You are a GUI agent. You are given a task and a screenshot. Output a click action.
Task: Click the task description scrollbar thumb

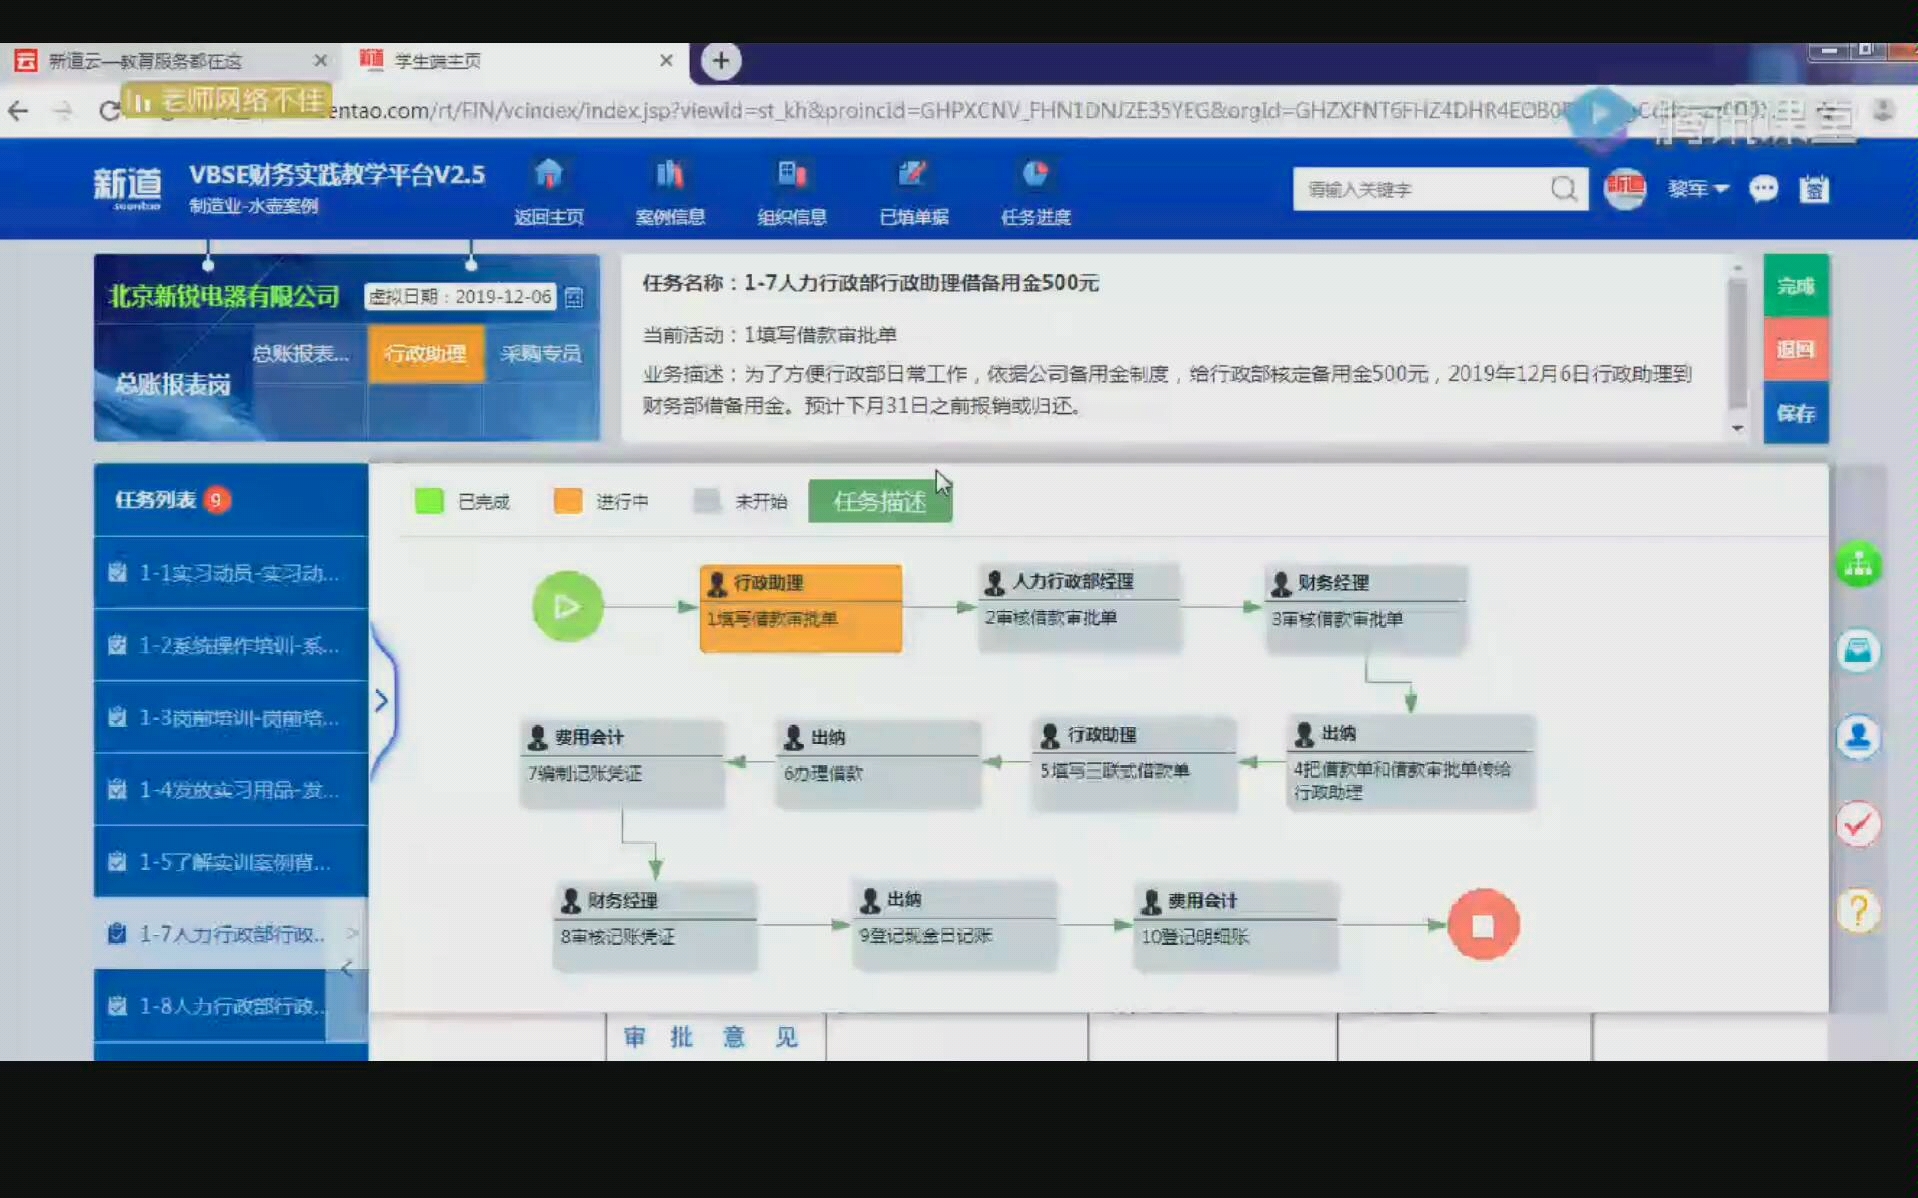1737,345
